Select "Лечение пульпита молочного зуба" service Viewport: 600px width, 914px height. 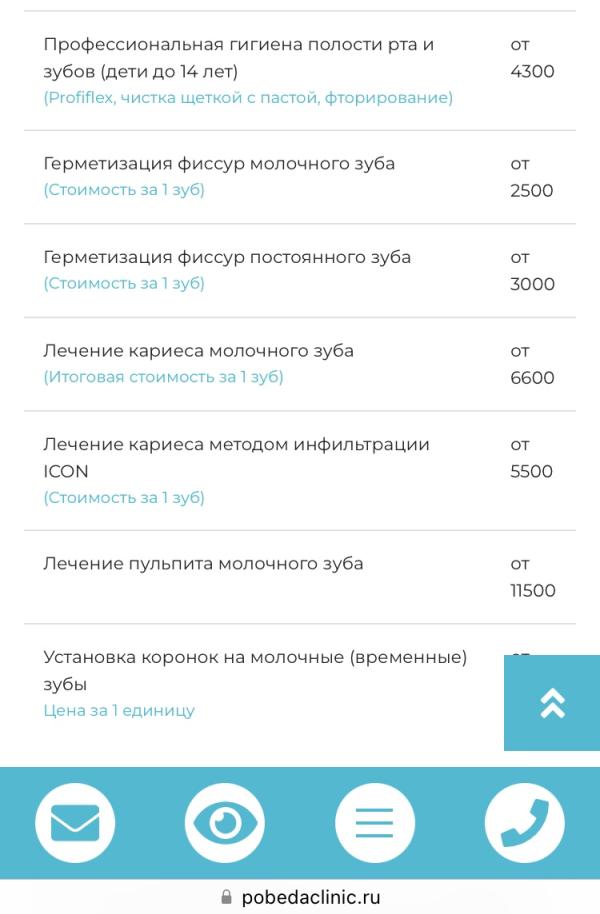point(203,564)
